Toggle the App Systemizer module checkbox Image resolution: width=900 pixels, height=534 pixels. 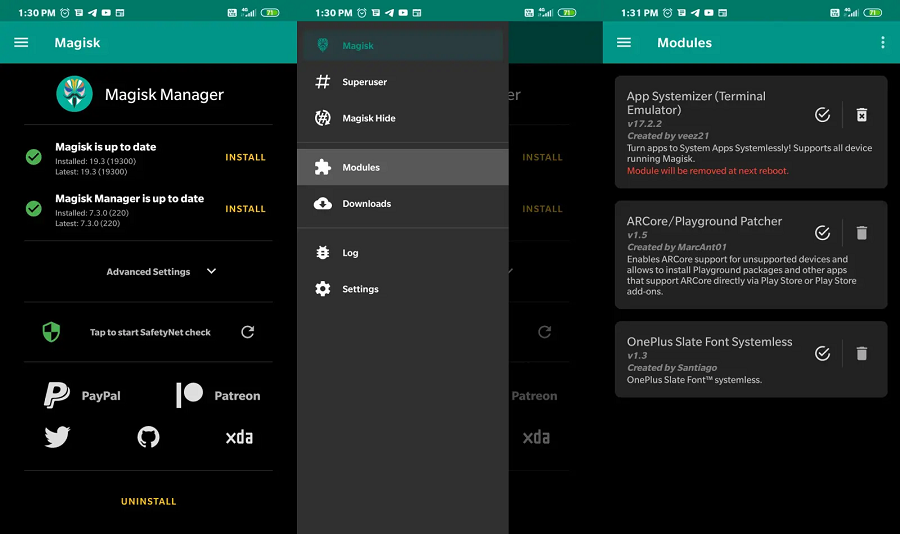[x=822, y=115]
